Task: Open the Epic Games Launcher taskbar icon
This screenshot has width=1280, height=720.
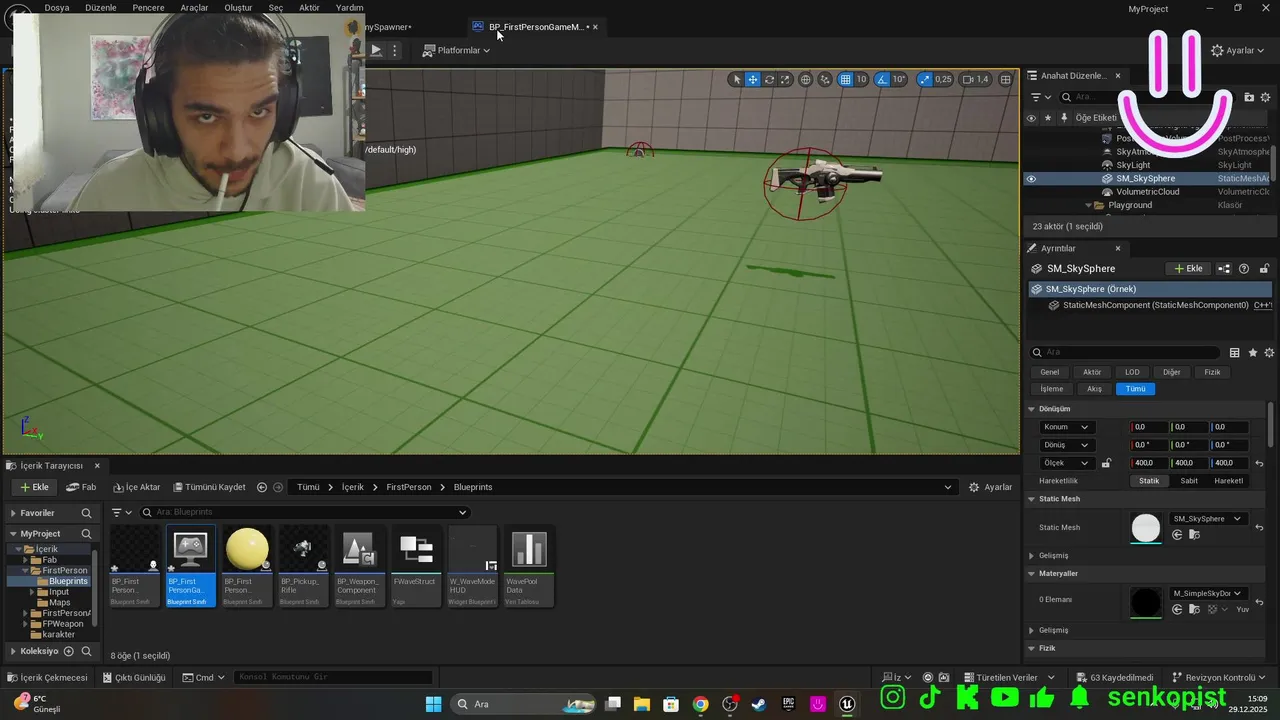Action: (789, 704)
